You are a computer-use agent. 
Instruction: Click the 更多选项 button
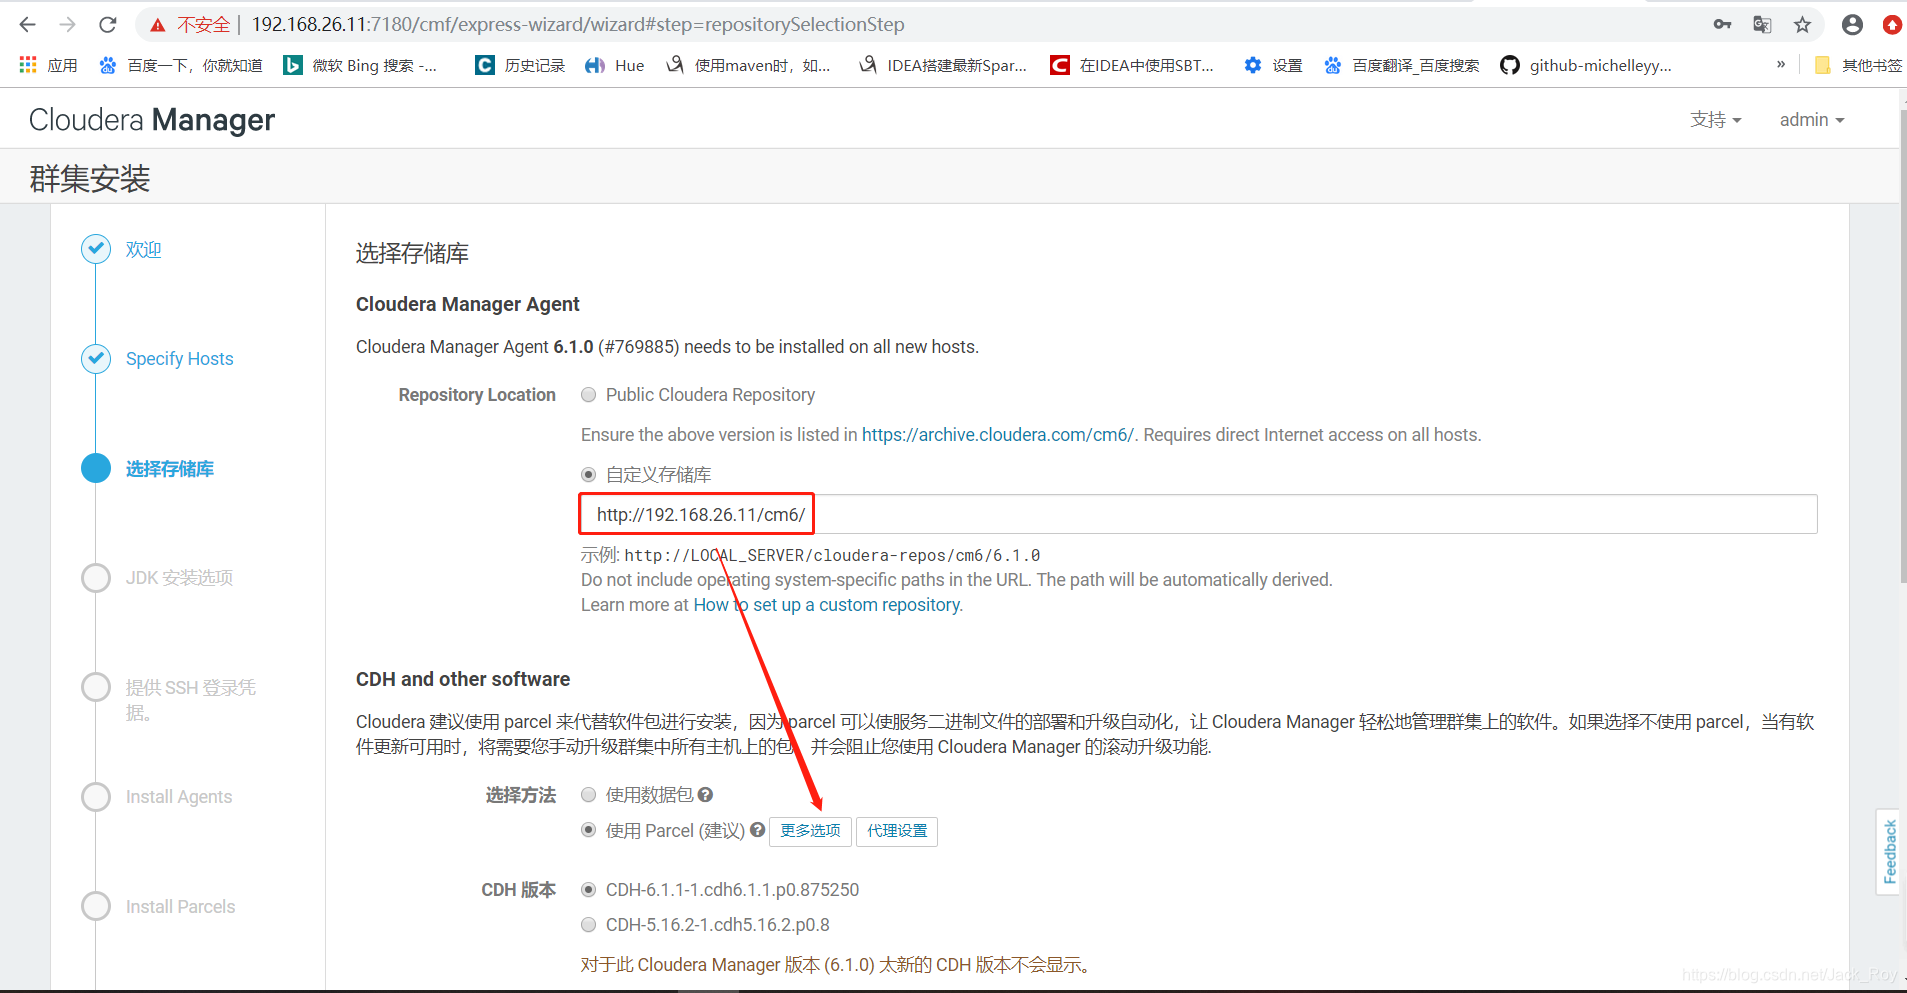click(809, 831)
